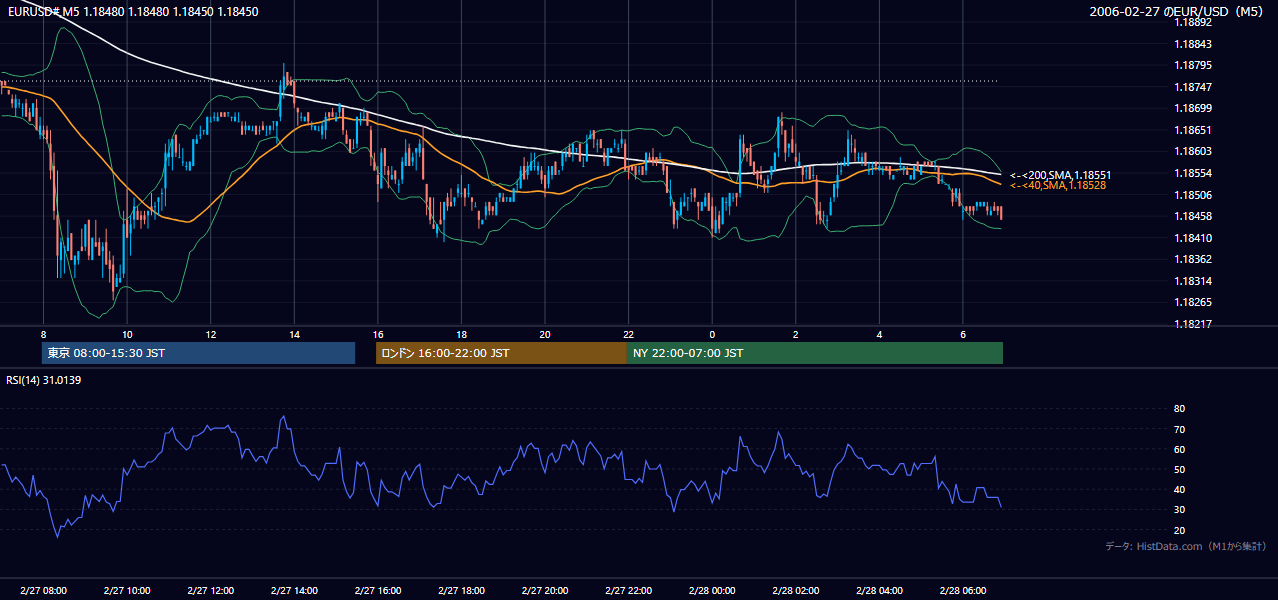1278x600 pixels.
Task: Click the 2/28 06:00 time label
Action: coord(962,590)
